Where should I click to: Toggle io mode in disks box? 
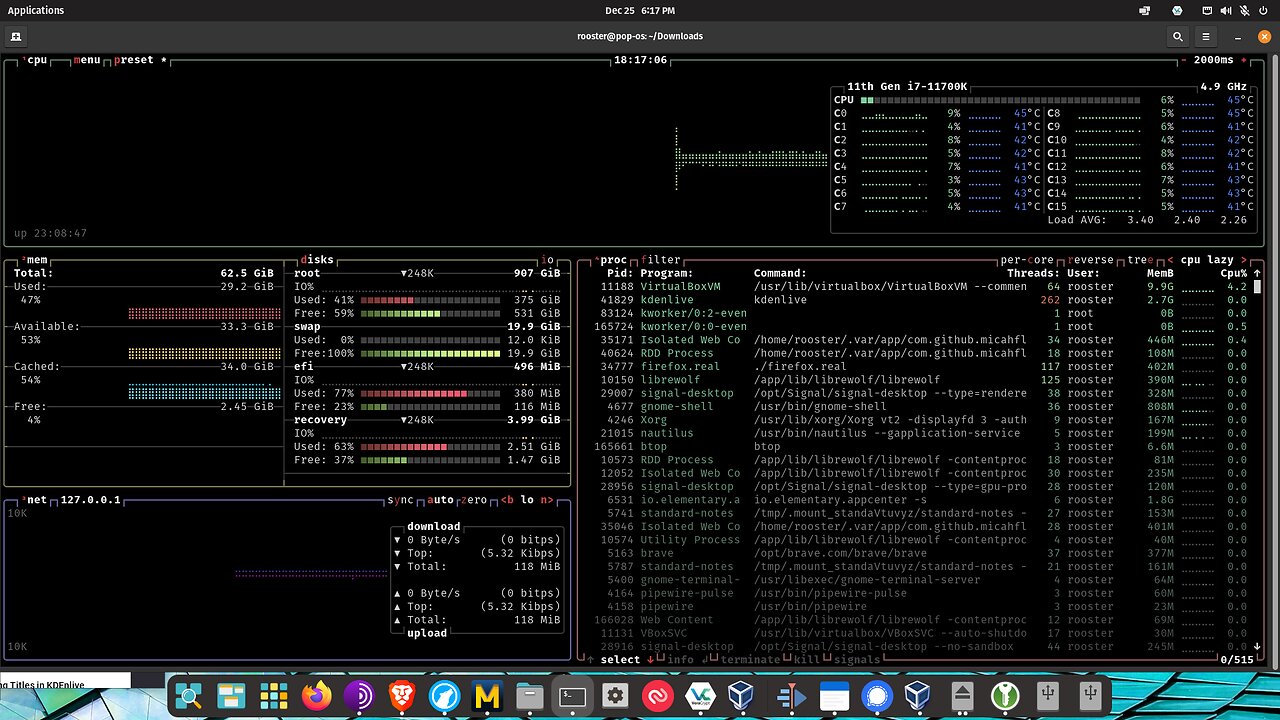pos(547,260)
